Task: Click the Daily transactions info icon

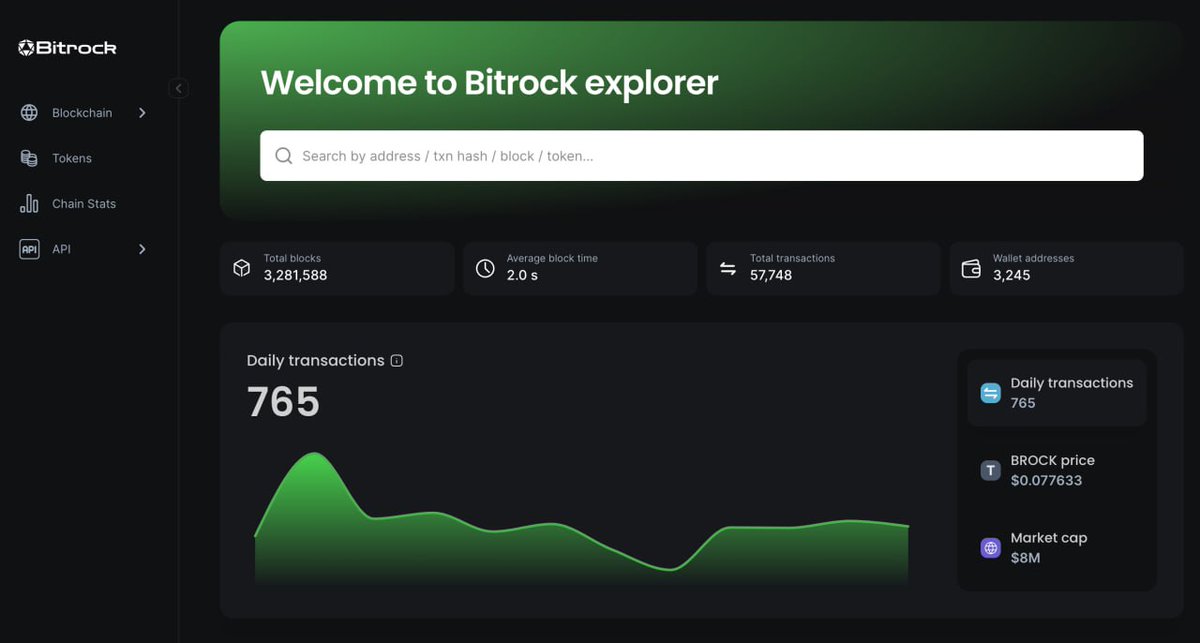Action: click(x=396, y=361)
